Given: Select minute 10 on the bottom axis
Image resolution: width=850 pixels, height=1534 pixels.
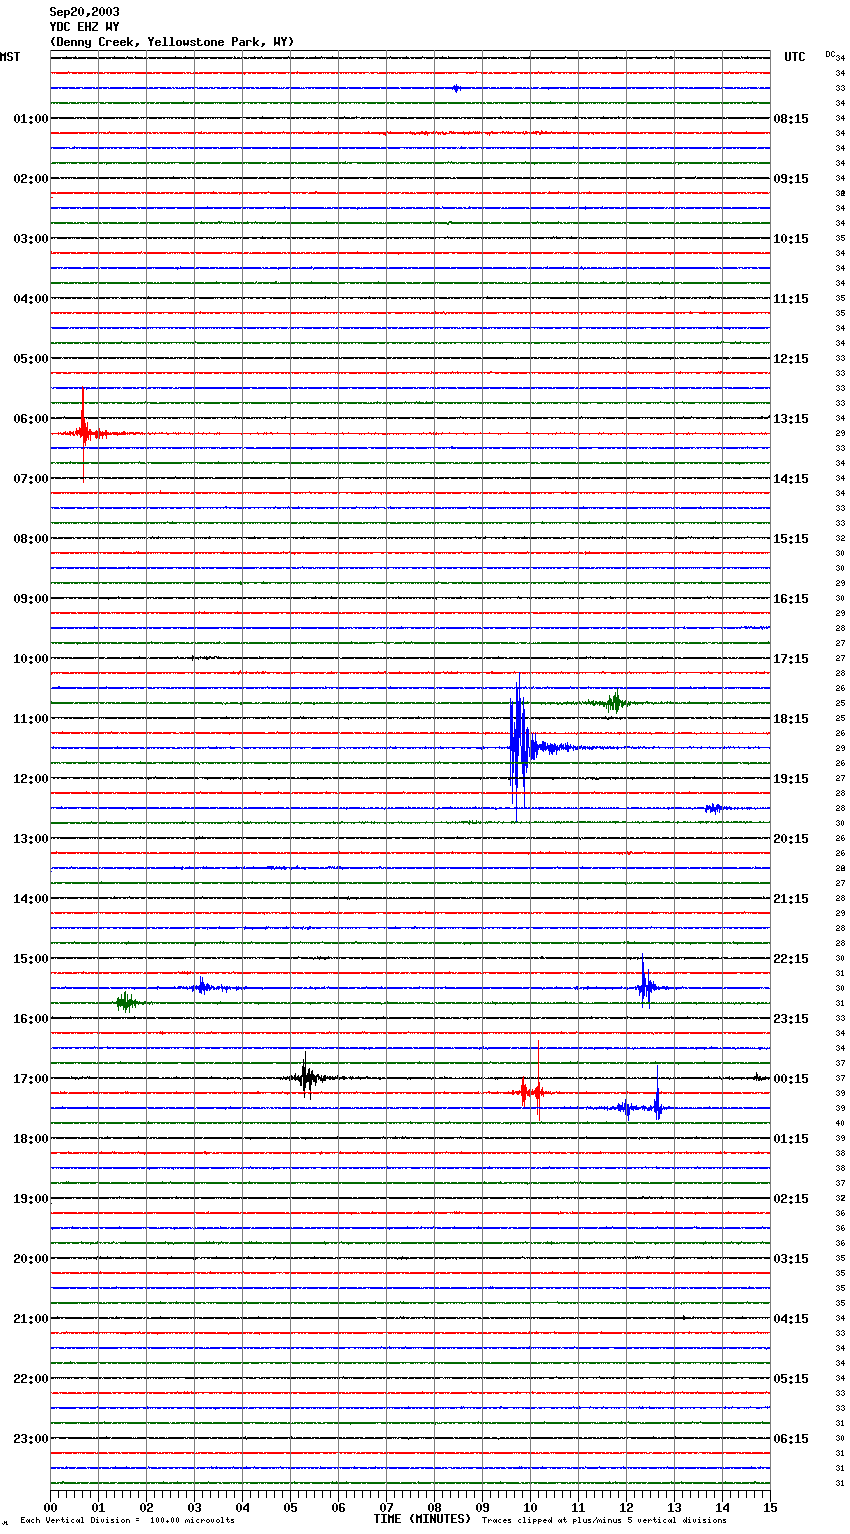Looking at the screenshot, I should click(x=530, y=1507).
